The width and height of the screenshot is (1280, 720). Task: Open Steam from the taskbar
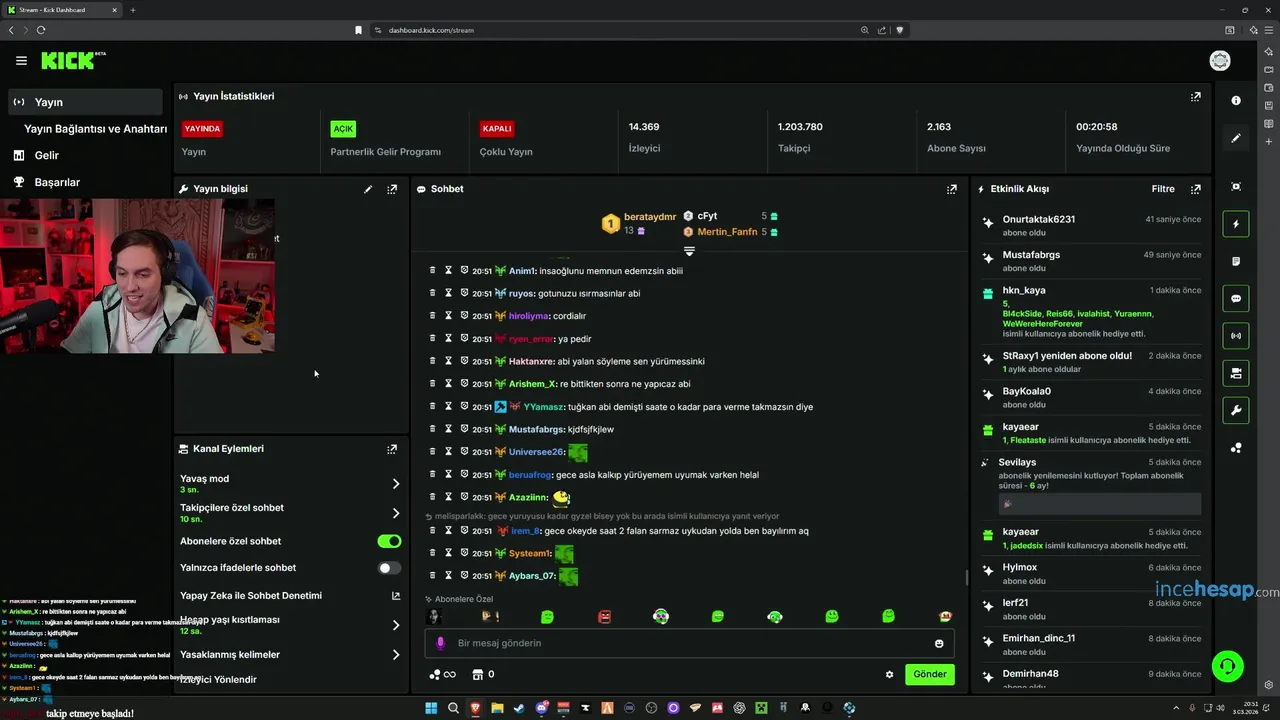point(519,708)
